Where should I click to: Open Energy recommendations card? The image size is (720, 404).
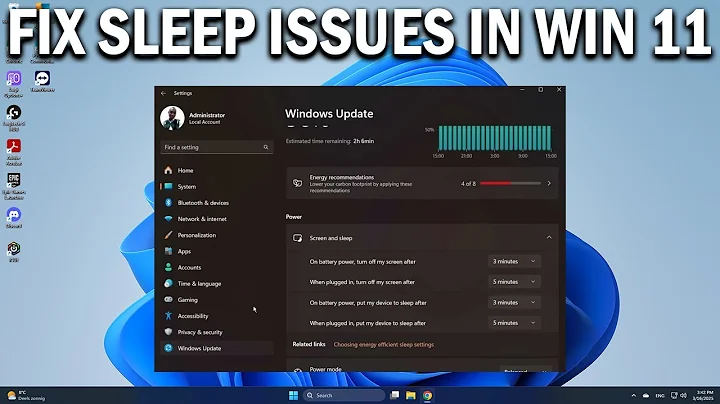[422, 183]
